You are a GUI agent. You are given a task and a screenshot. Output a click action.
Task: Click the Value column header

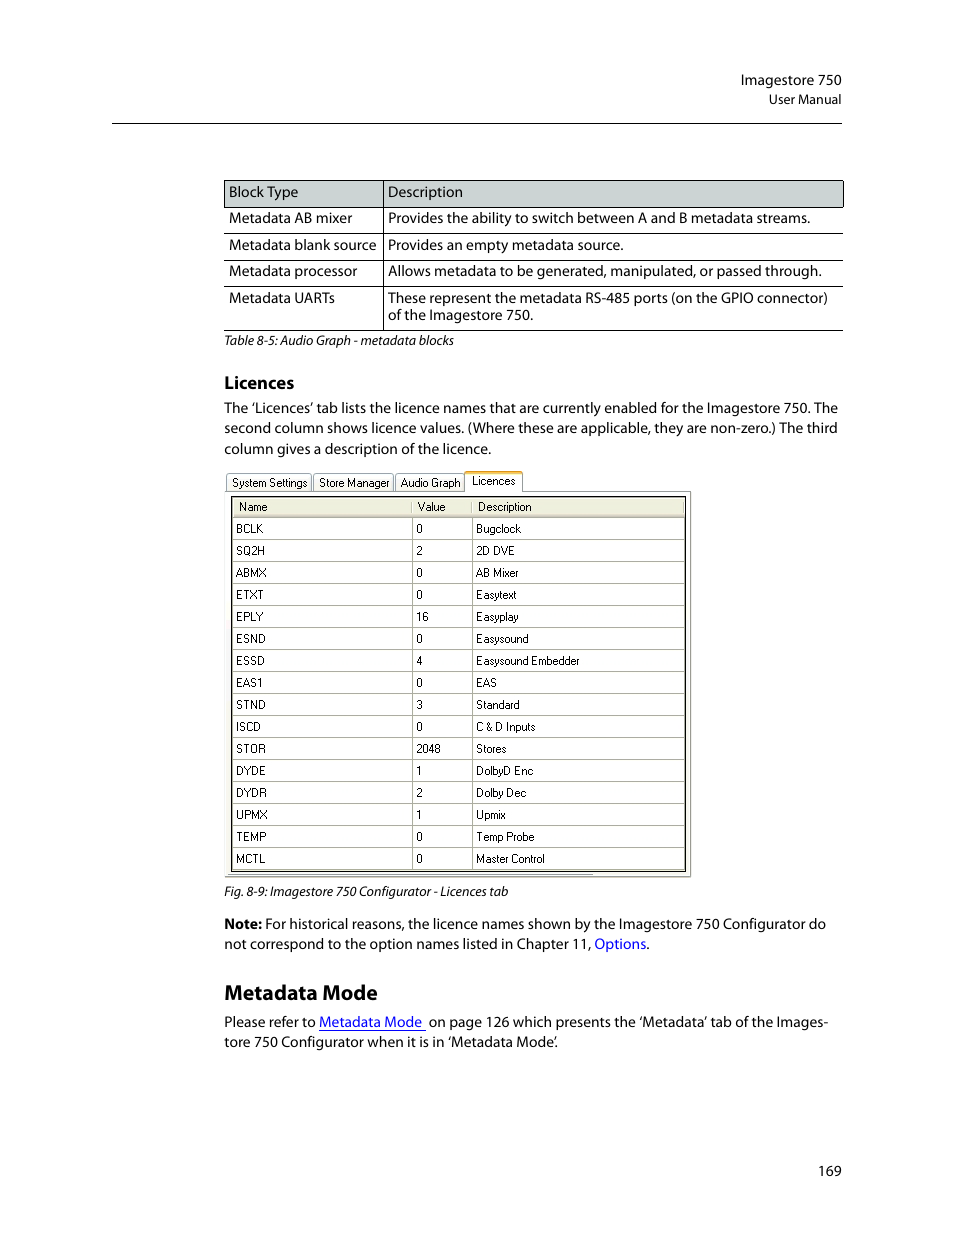tap(440, 507)
